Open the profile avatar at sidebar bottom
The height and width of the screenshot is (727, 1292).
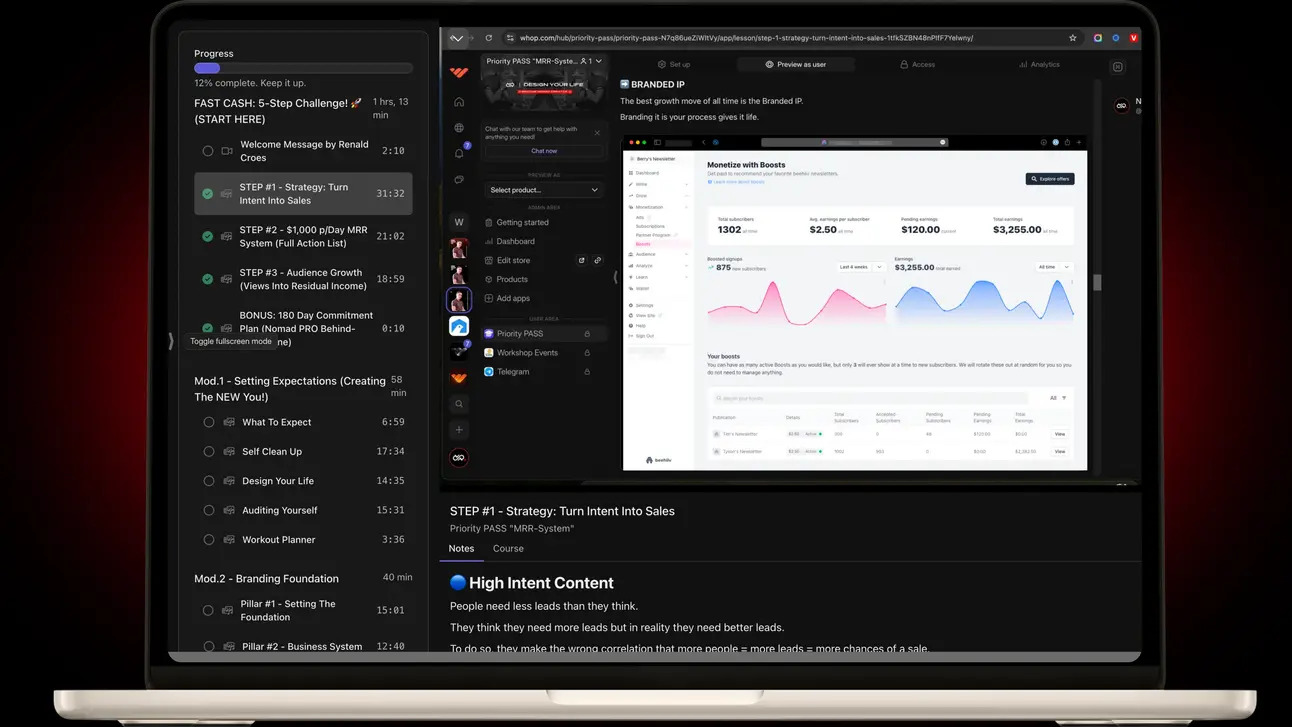tap(459, 458)
